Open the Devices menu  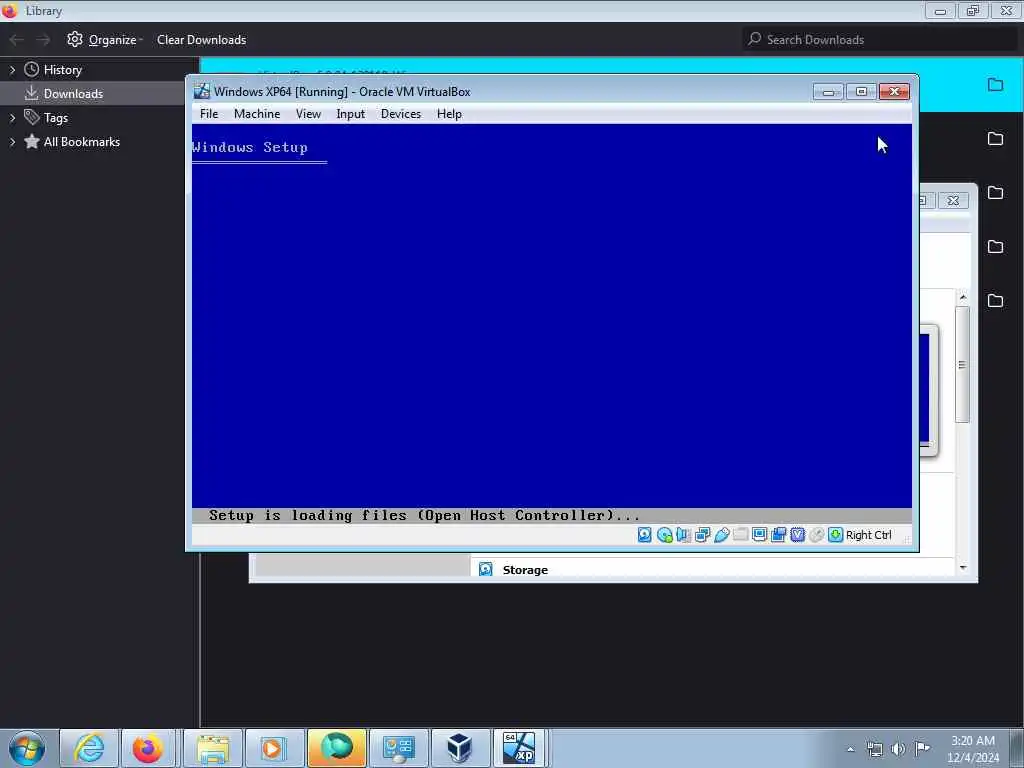pyautogui.click(x=401, y=114)
